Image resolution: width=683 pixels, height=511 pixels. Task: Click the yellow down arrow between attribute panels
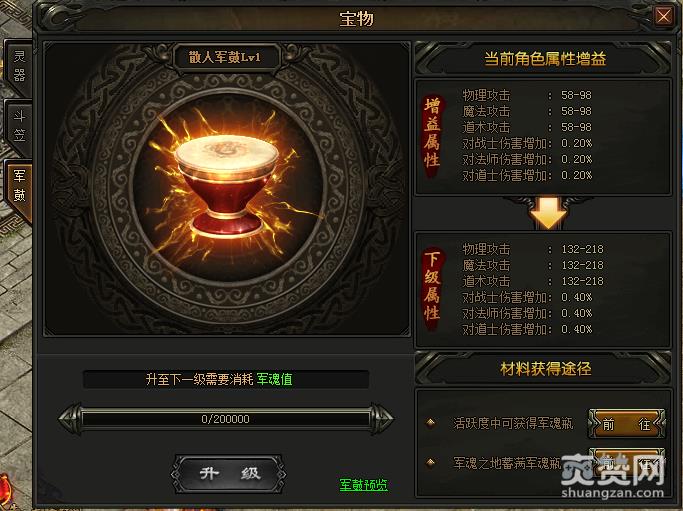[x=548, y=213]
